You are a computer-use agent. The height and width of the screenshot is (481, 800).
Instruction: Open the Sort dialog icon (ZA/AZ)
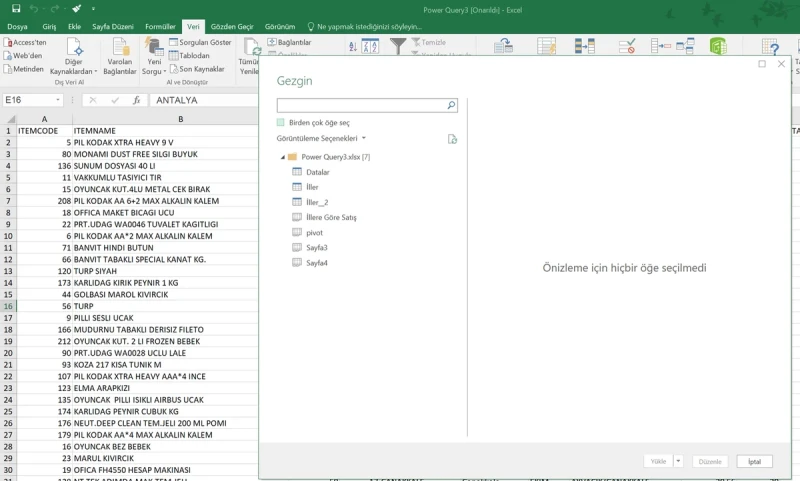(x=370, y=46)
